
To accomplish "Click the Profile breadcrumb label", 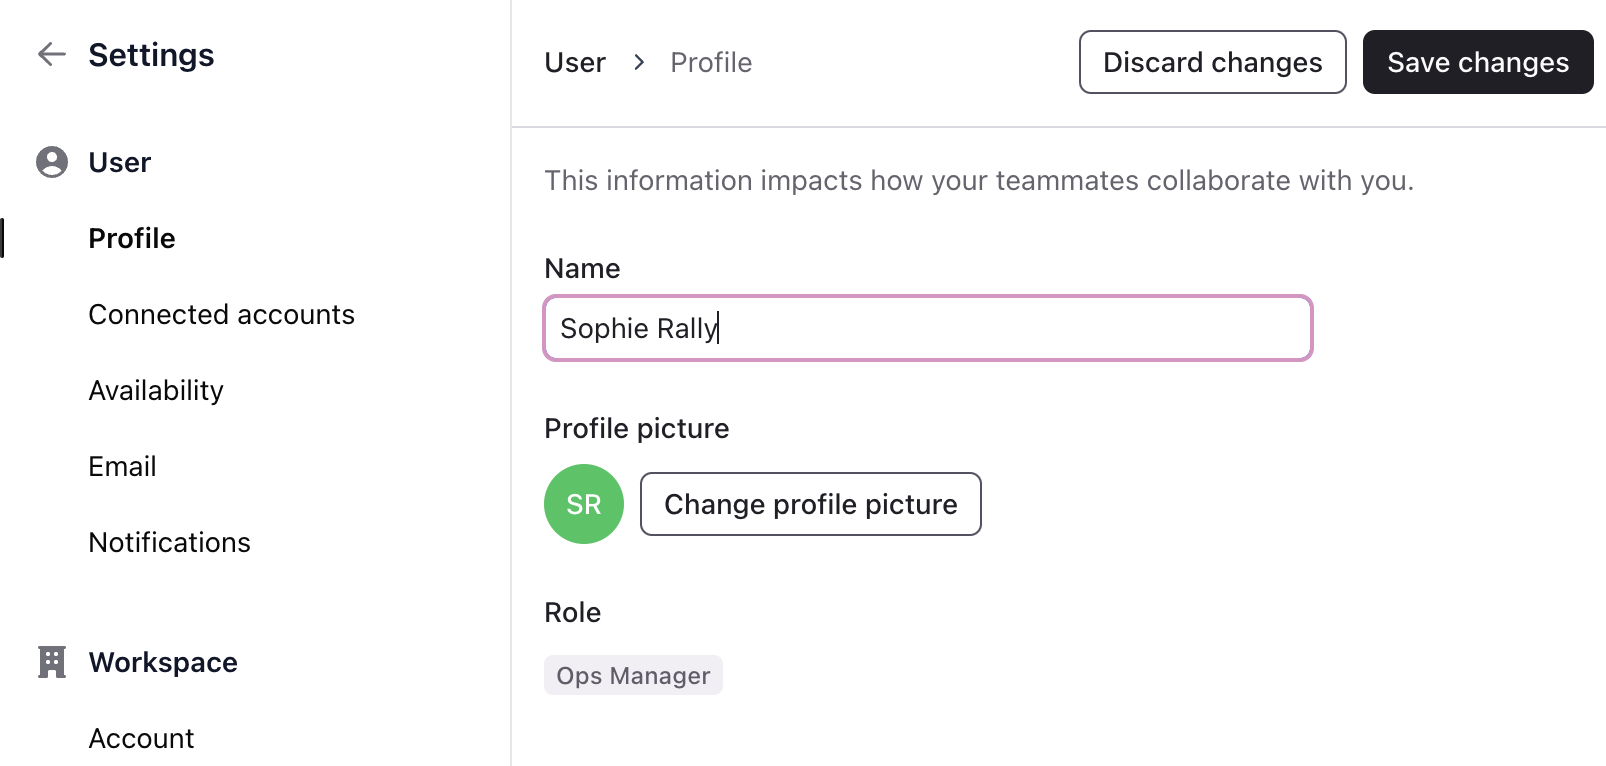I will pyautogui.click(x=711, y=62).
